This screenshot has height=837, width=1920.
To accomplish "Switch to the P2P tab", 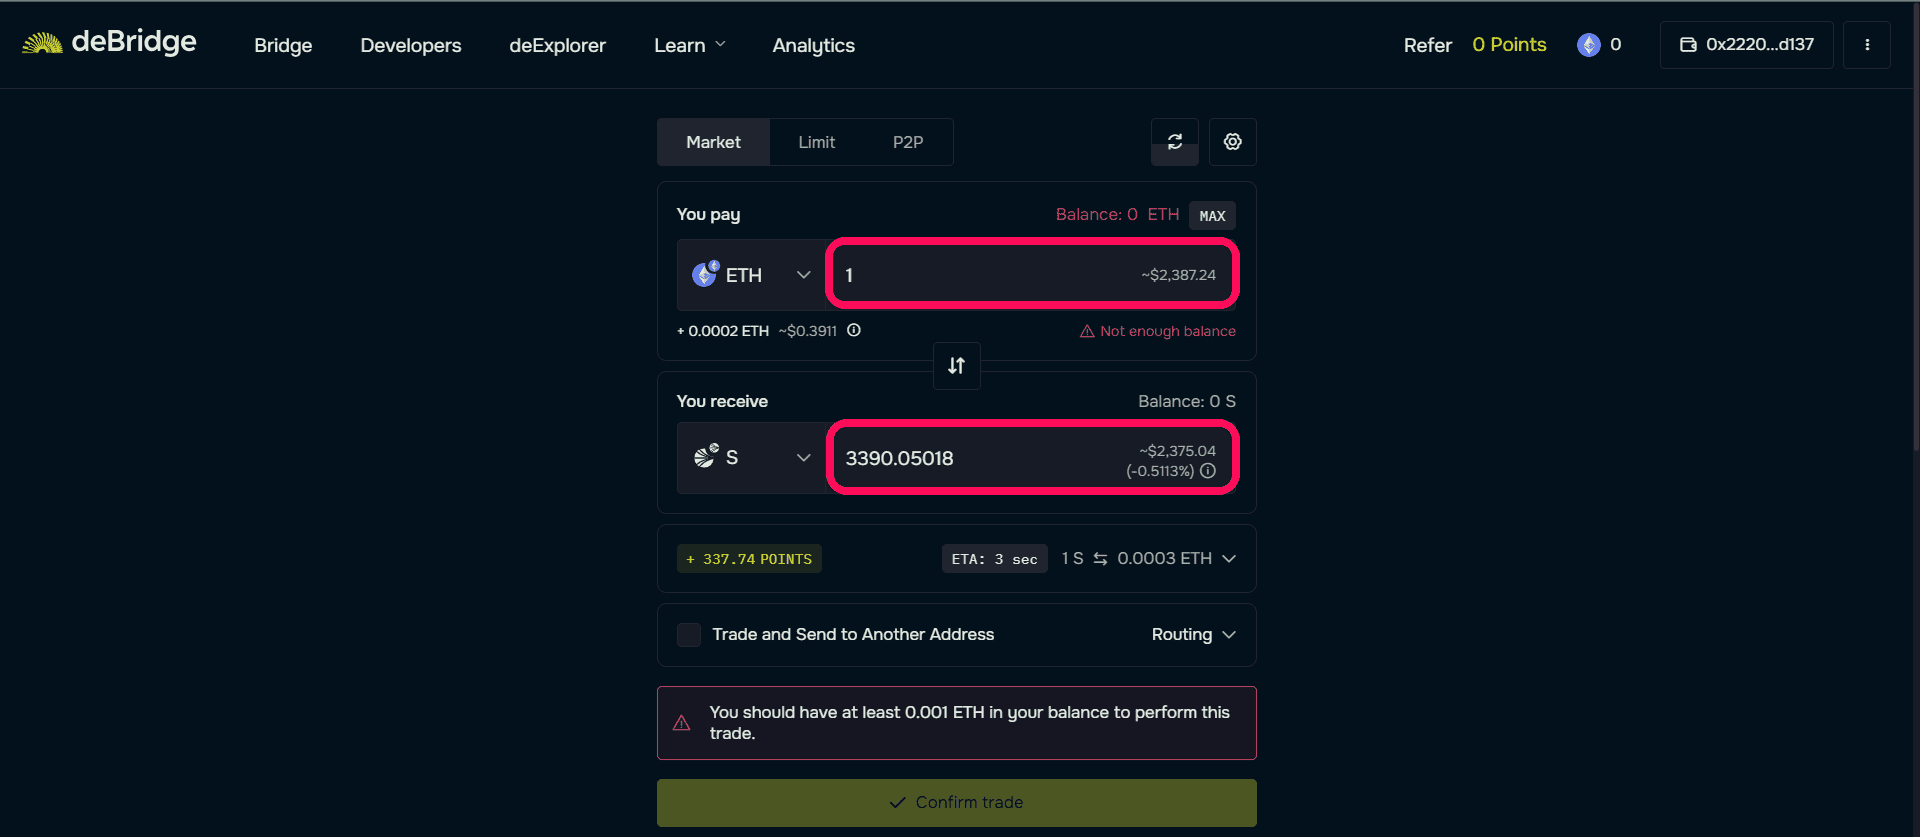I will (x=907, y=142).
